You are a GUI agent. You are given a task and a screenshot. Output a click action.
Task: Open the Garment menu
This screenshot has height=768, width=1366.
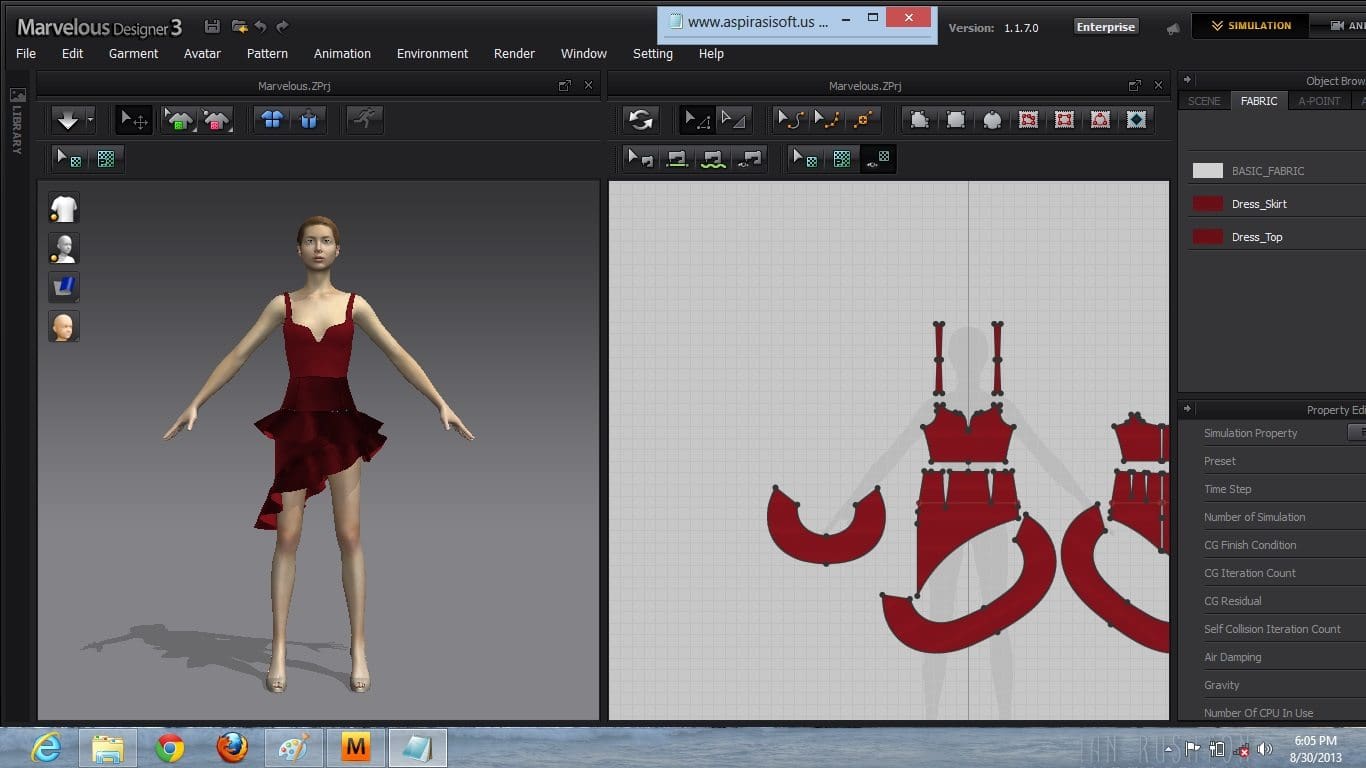click(x=134, y=54)
